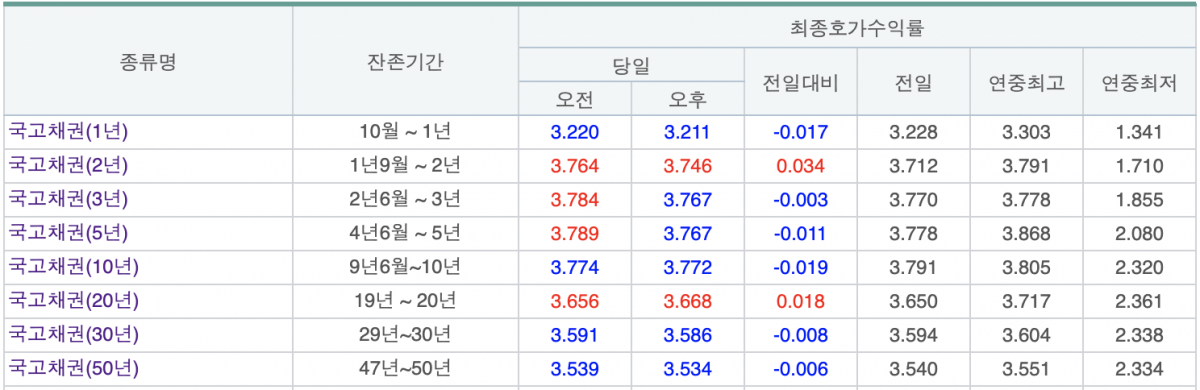Viewport: 1200px width, 390px height.
Task: Click the yearly low 1.341
Action: coord(1139,131)
